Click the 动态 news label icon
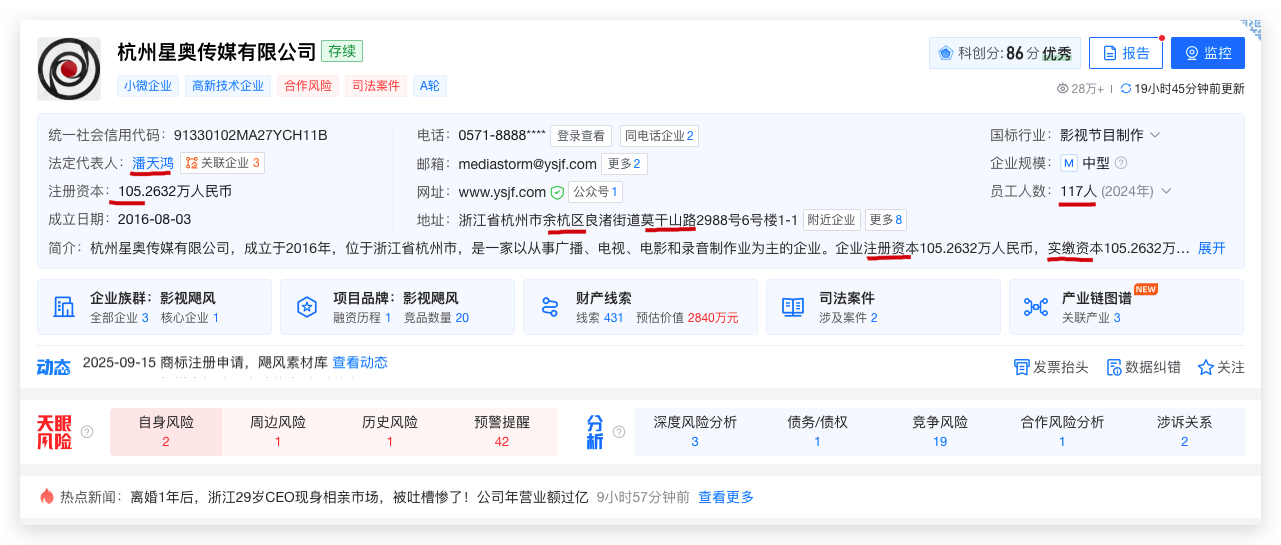The width and height of the screenshot is (1281, 545). tap(54, 367)
